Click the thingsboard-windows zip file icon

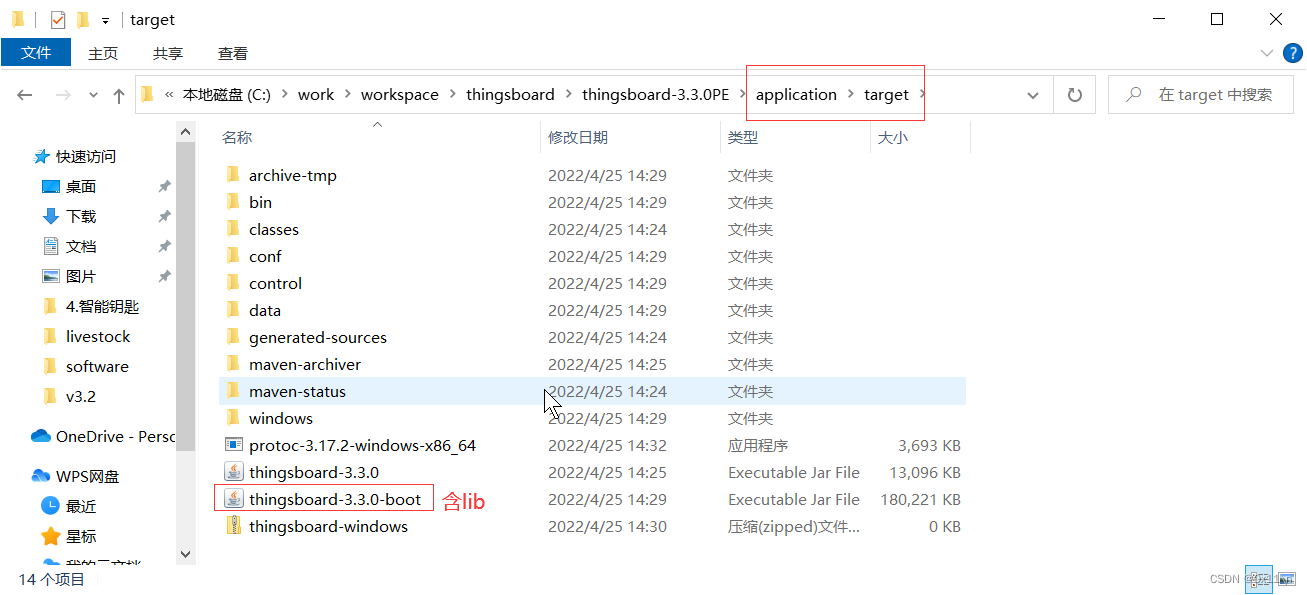(x=233, y=526)
